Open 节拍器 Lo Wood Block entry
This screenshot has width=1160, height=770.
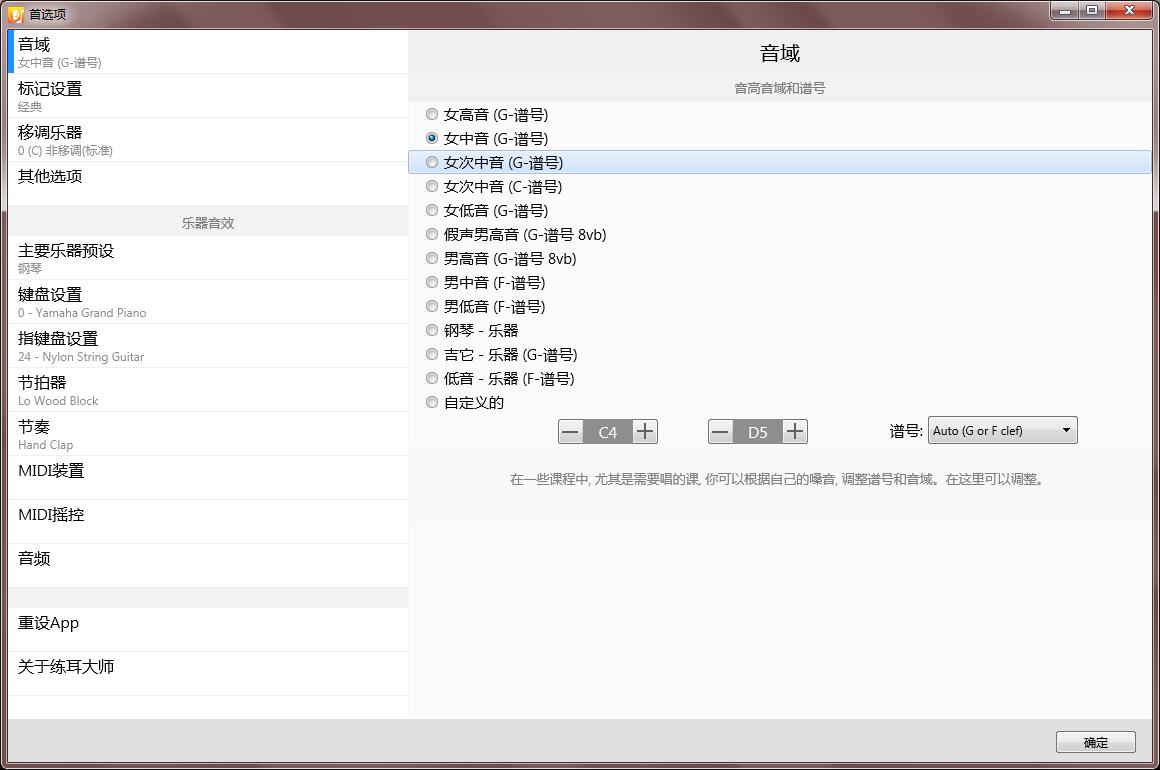pyautogui.click(x=209, y=390)
